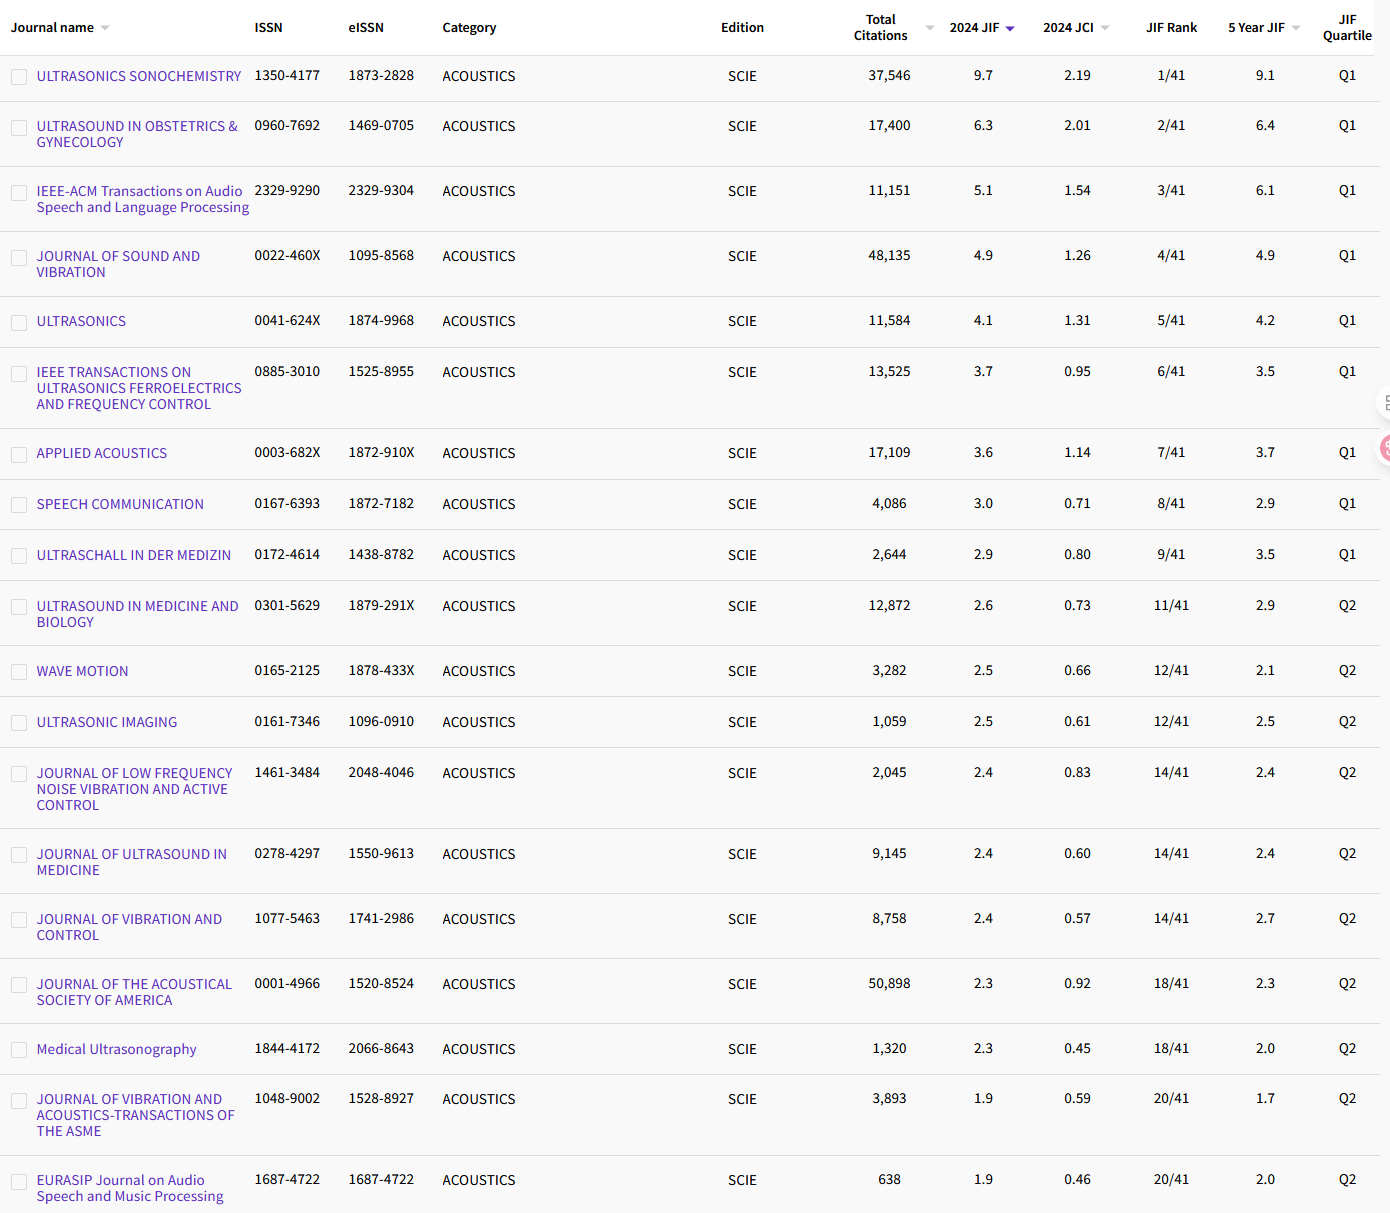The height and width of the screenshot is (1213, 1390).
Task: Select ISSN 1077-5463
Action: click(287, 918)
